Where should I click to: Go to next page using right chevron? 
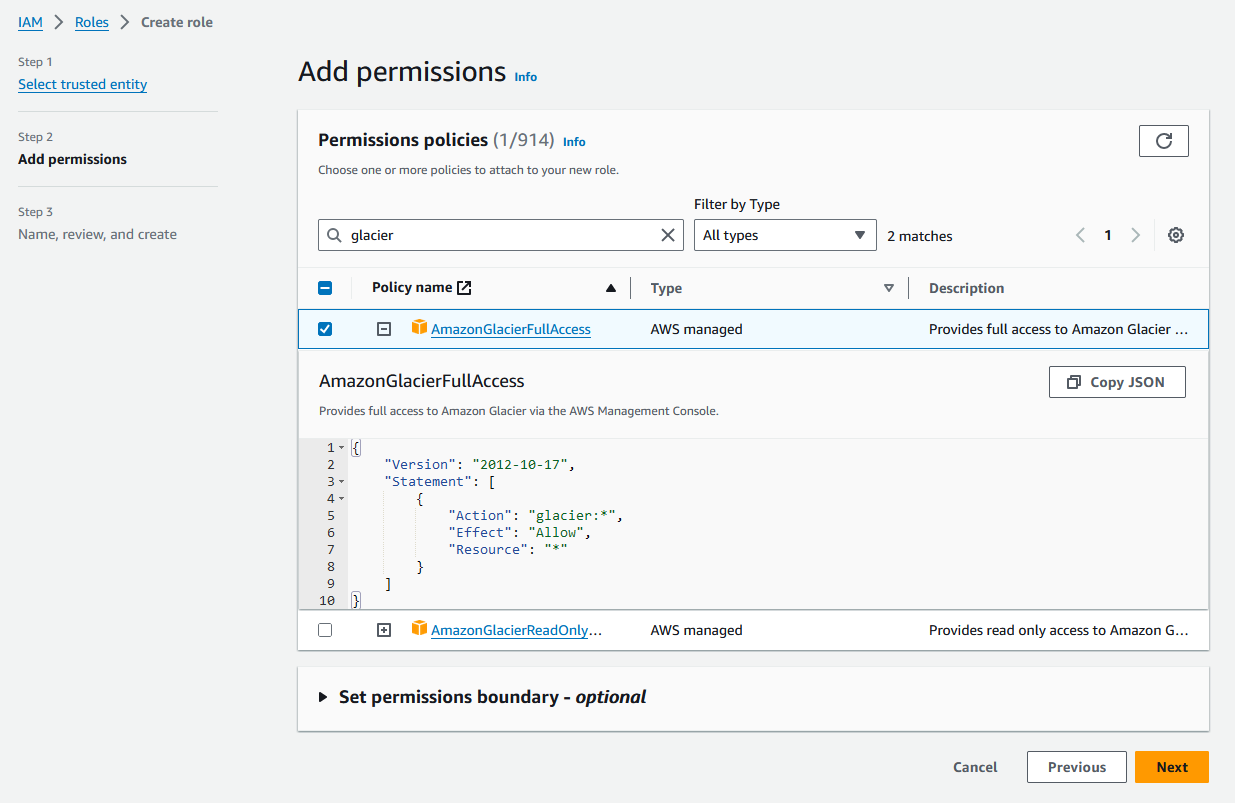1135,235
